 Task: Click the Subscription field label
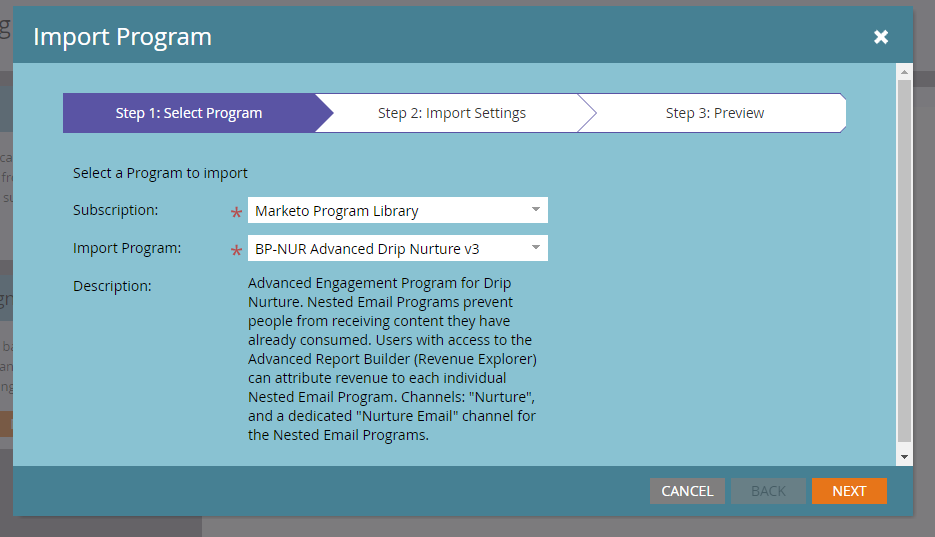tap(116, 211)
